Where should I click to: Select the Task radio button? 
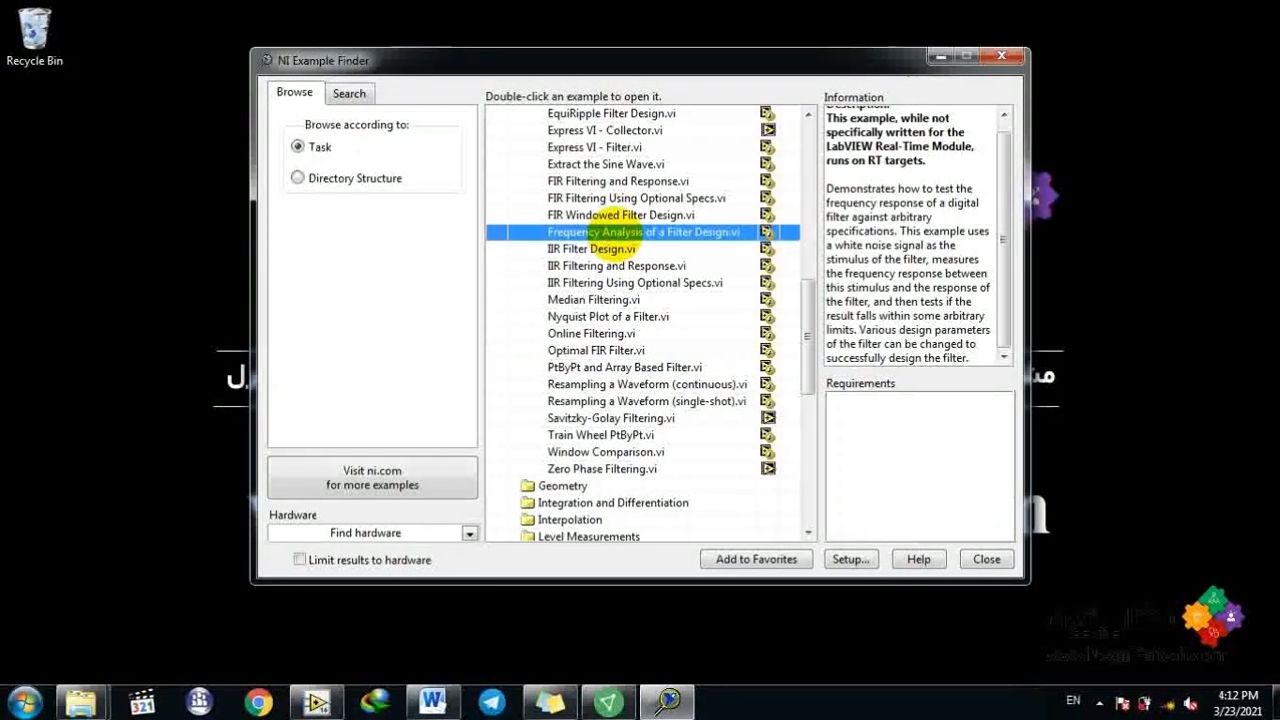298,147
